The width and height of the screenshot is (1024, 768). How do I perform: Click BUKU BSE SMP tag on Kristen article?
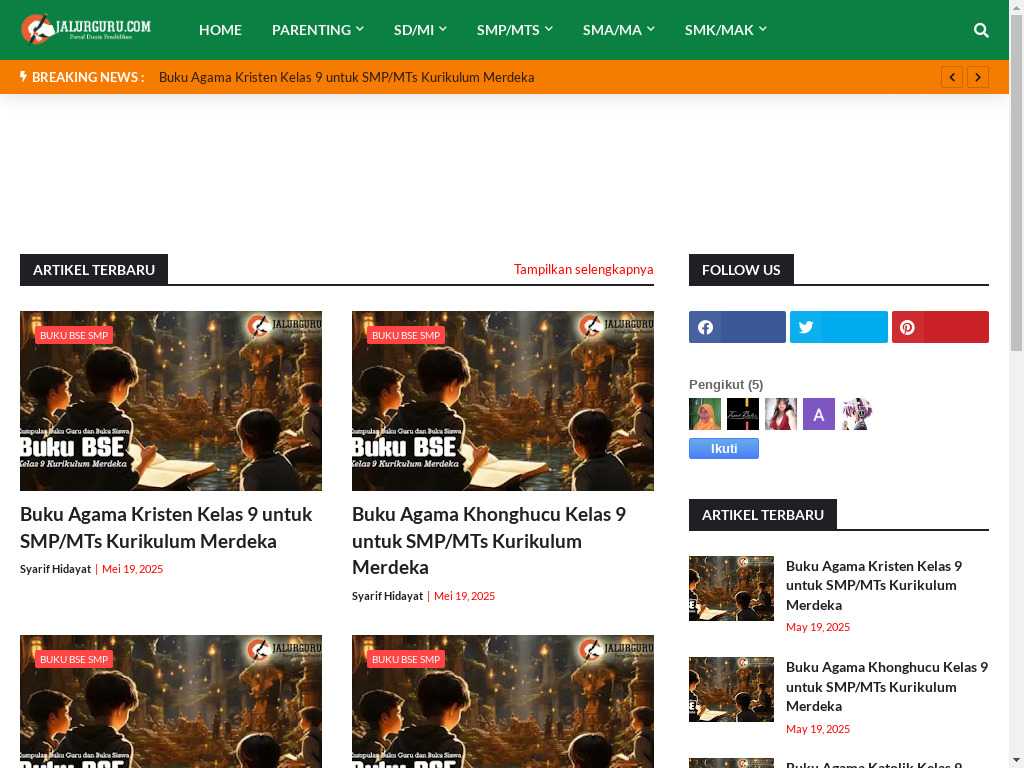74,335
